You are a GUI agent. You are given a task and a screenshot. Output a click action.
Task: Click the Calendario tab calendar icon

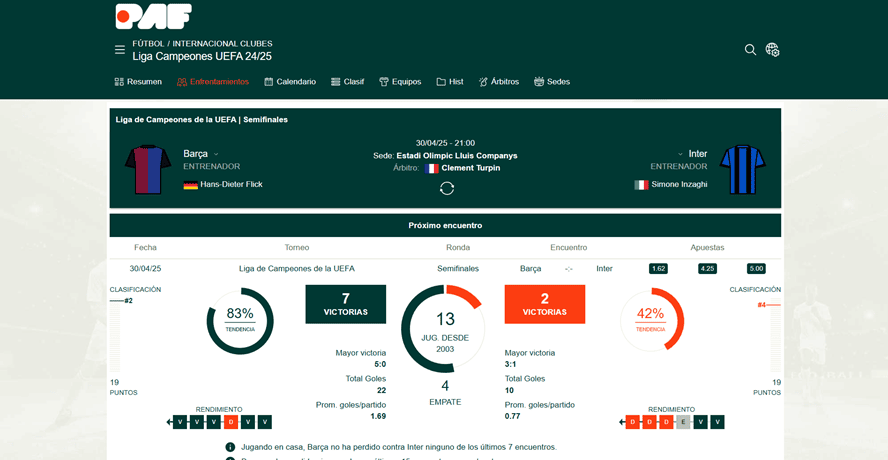pyautogui.click(x=269, y=82)
